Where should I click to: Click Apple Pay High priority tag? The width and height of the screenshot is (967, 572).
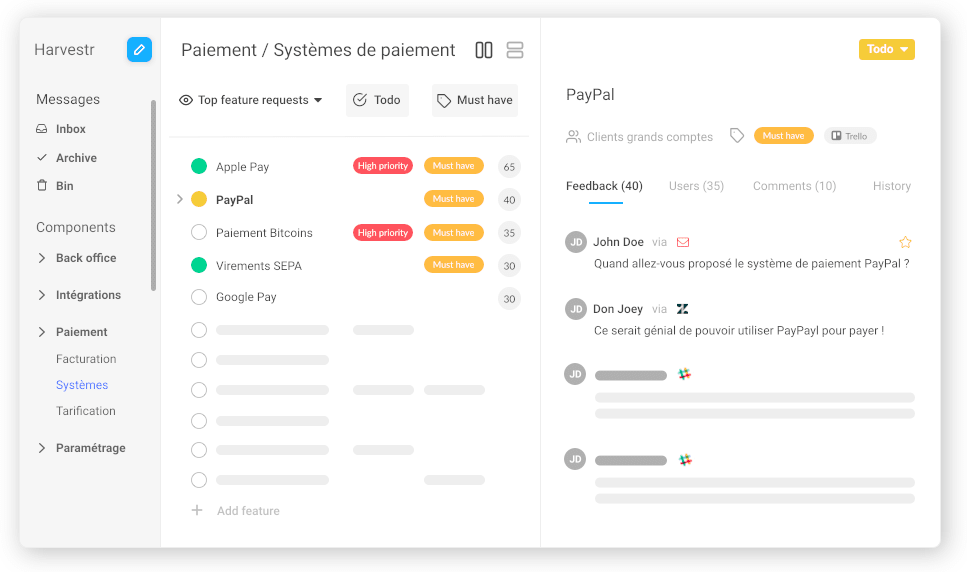(x=383, y=166)
